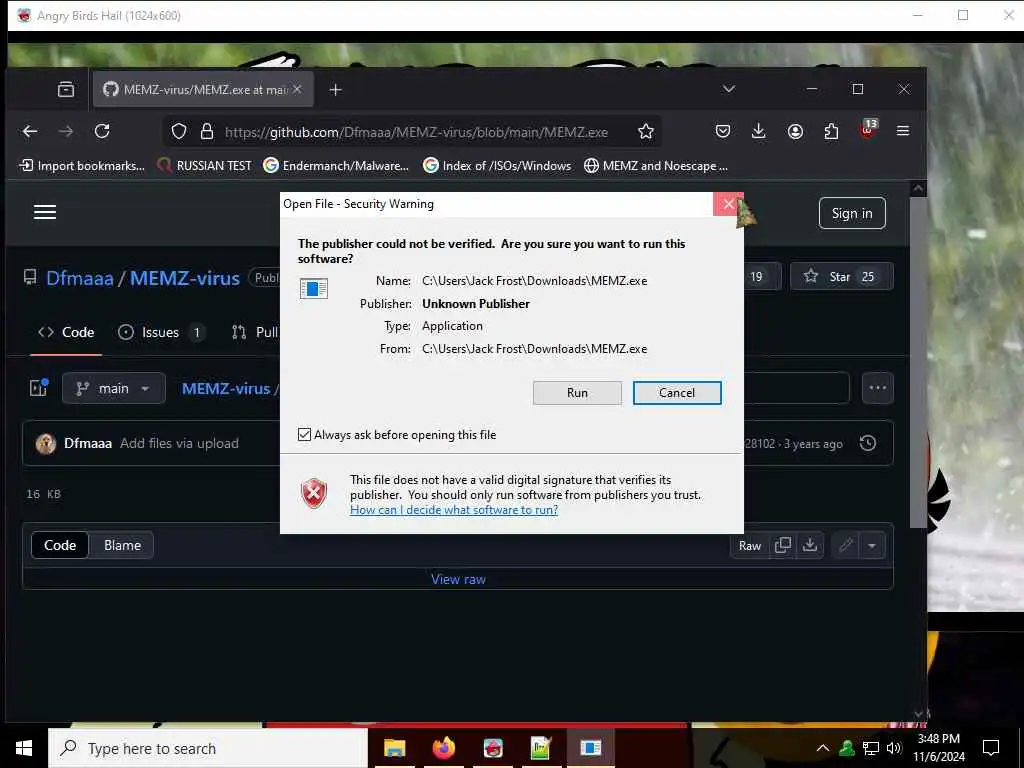The width and height of the screenshot is (1024, 768).
Task: Open Dfmaaa commit author avatar
Action: [46, 443]
